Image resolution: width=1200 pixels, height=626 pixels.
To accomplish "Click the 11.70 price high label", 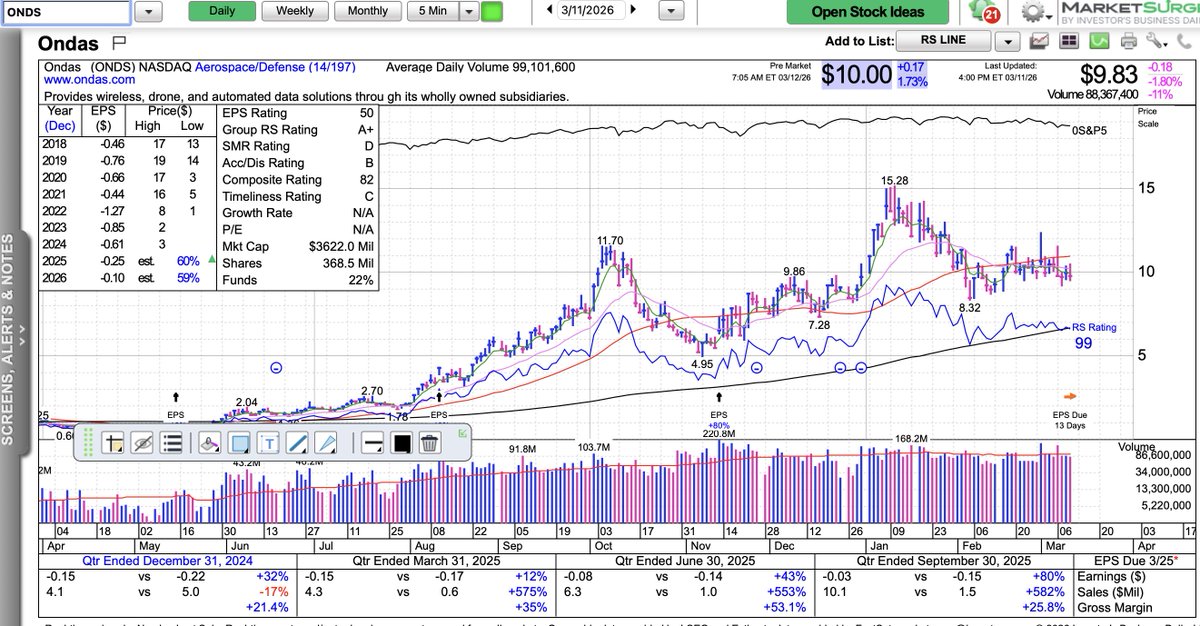I will [x=610, y=241].
